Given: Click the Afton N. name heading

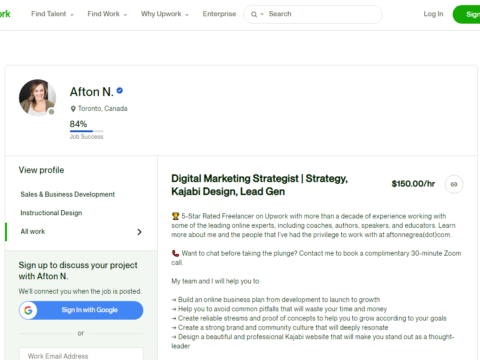Looking at the screenshot, I should click(x=92, y=92).
